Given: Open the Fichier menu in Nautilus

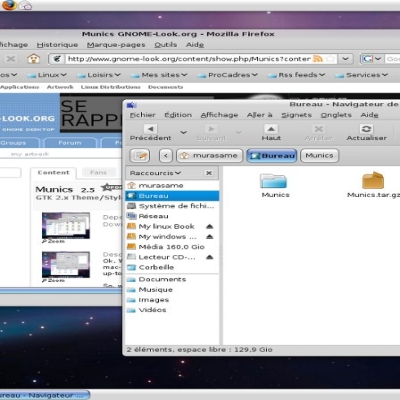Looking at the screenshot, I should 143,115.
